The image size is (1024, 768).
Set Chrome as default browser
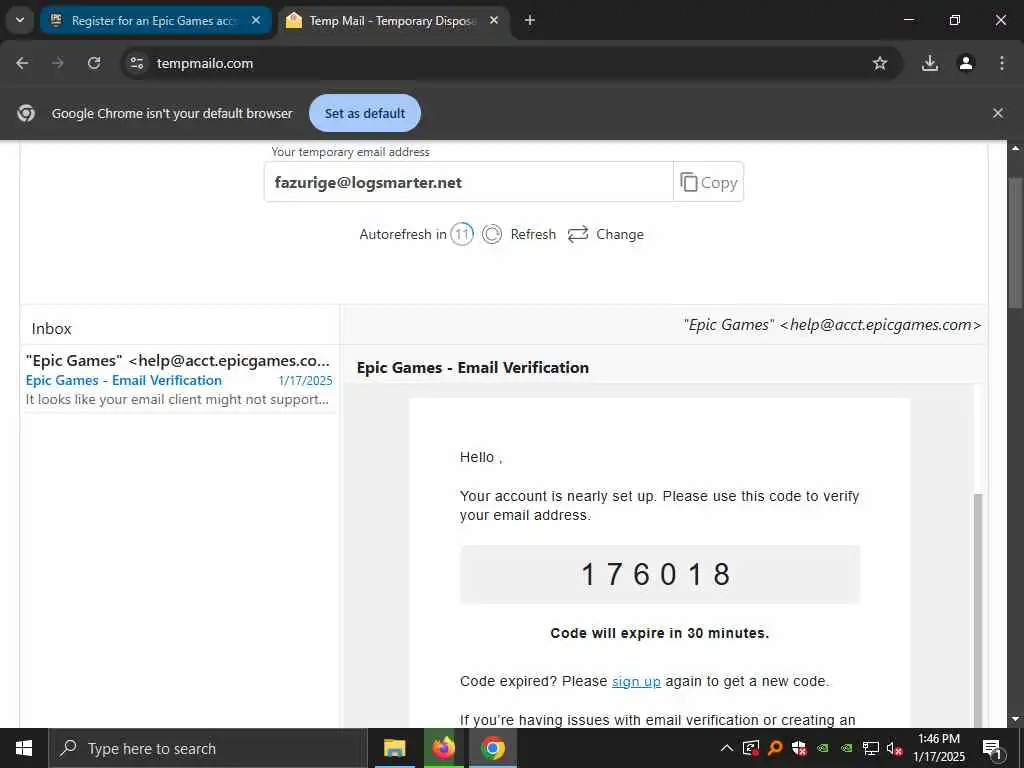[364, 114]
